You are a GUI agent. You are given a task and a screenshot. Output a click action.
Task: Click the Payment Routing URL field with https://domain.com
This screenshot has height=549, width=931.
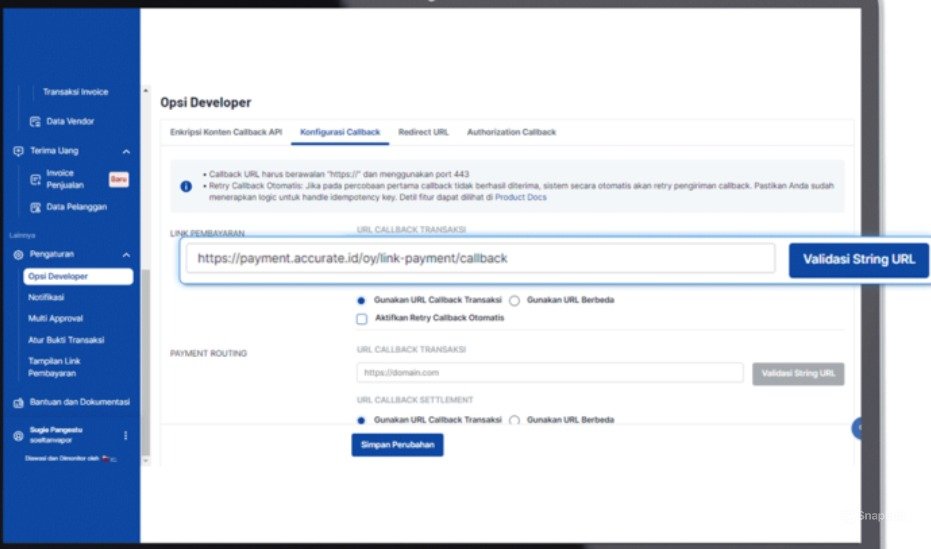pos(550,373)
